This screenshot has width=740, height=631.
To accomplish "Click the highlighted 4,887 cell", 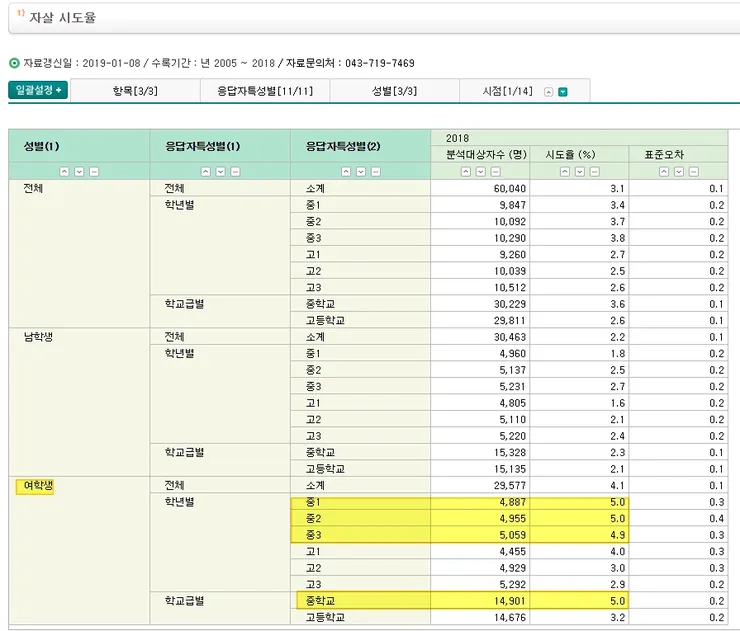I will [x=480, y=502].
